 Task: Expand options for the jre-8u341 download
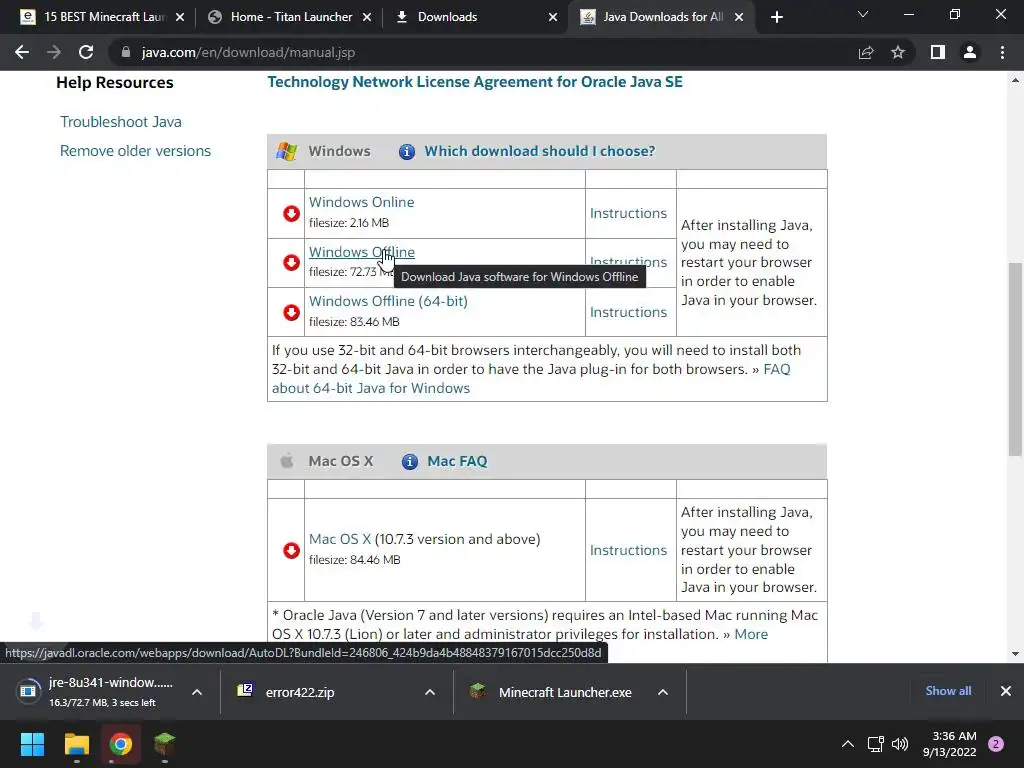(197, 692)
